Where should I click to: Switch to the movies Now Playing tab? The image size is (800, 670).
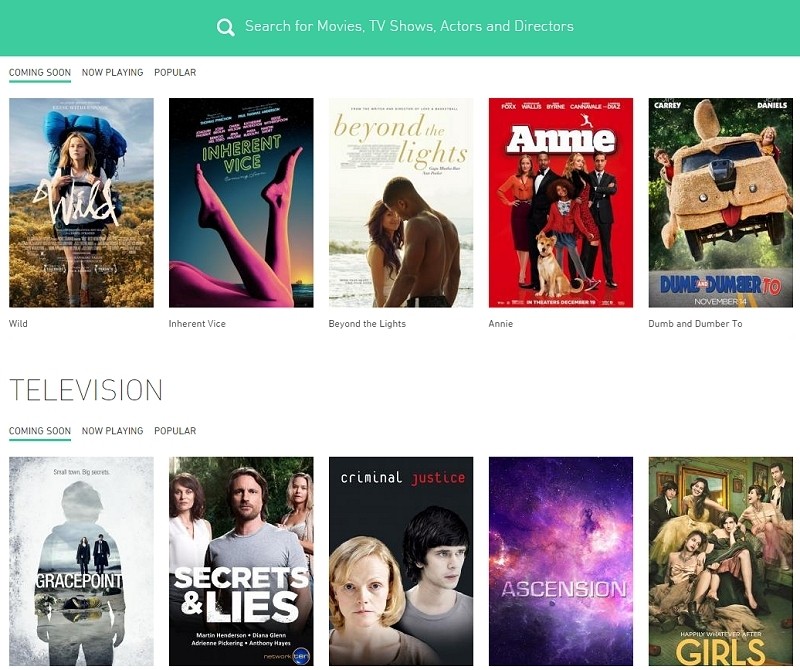112,72
